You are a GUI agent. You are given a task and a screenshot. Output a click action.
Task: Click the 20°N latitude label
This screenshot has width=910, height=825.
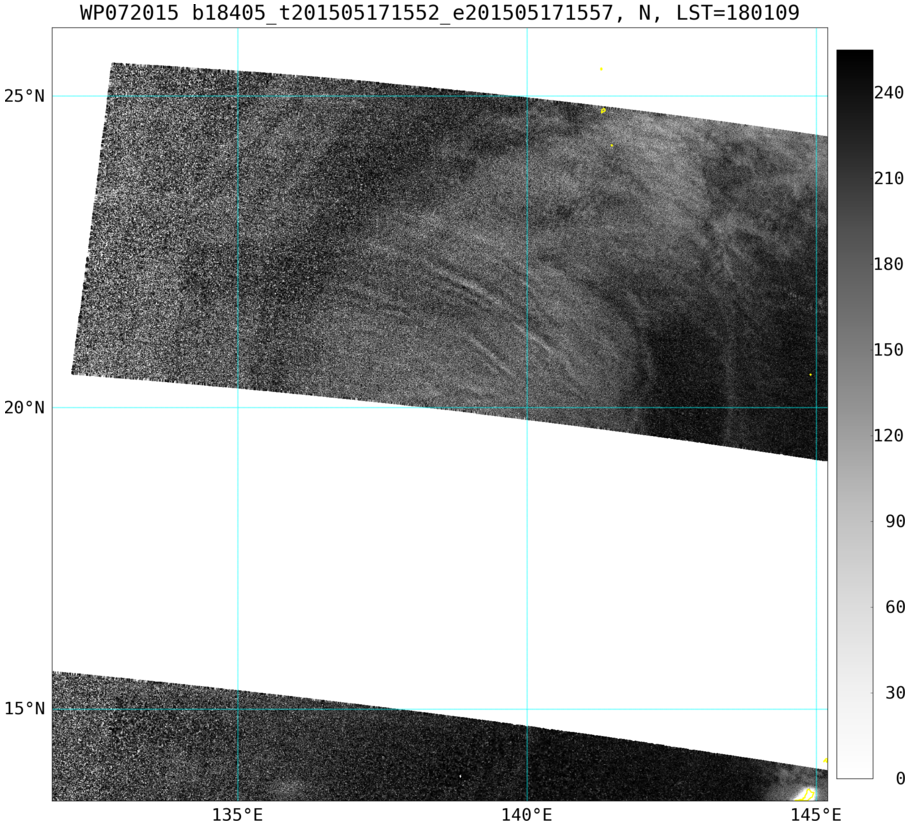point(24,408)
